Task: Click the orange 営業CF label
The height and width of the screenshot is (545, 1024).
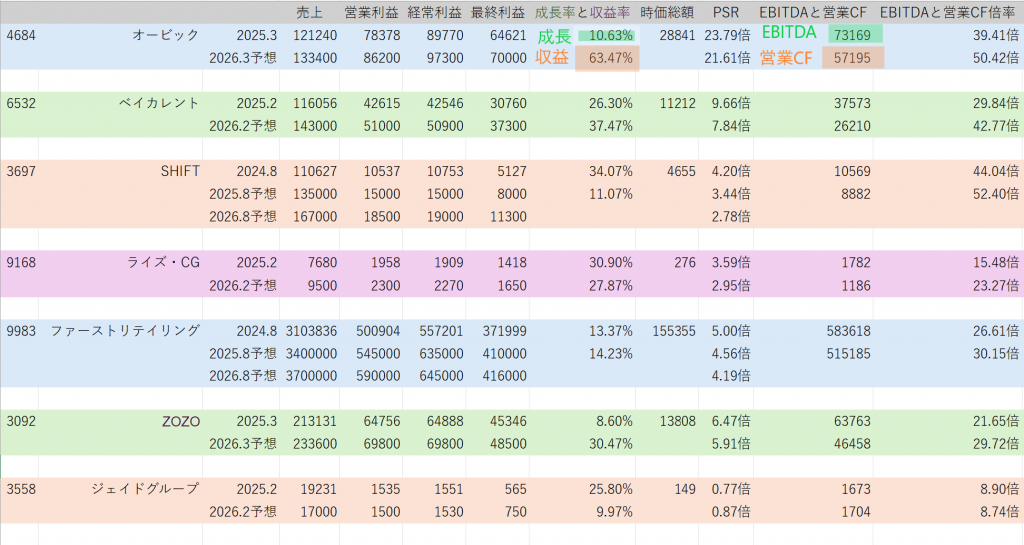Action: [786, 58]
